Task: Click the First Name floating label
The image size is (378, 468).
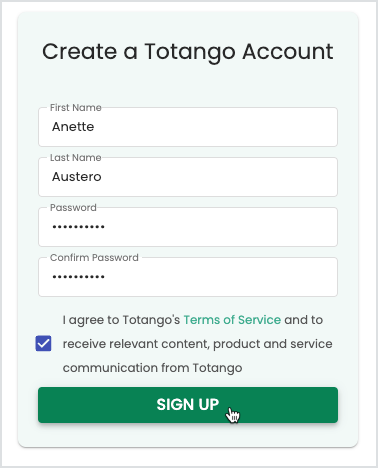Action: (76, 108)
